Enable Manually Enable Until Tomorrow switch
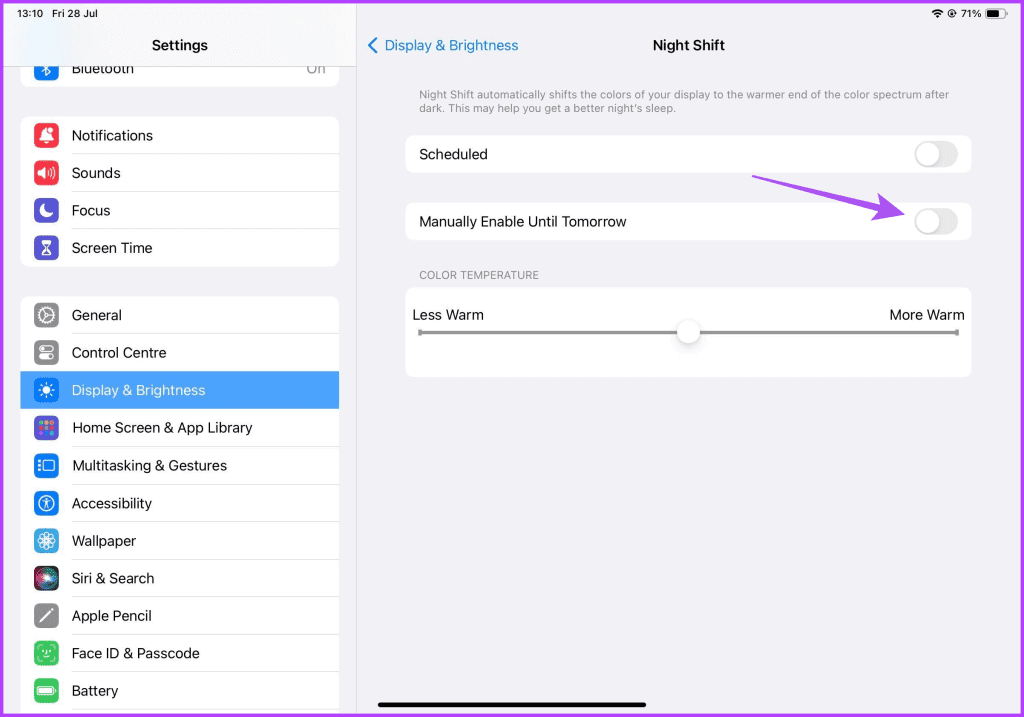 click(x=936, y=222)
